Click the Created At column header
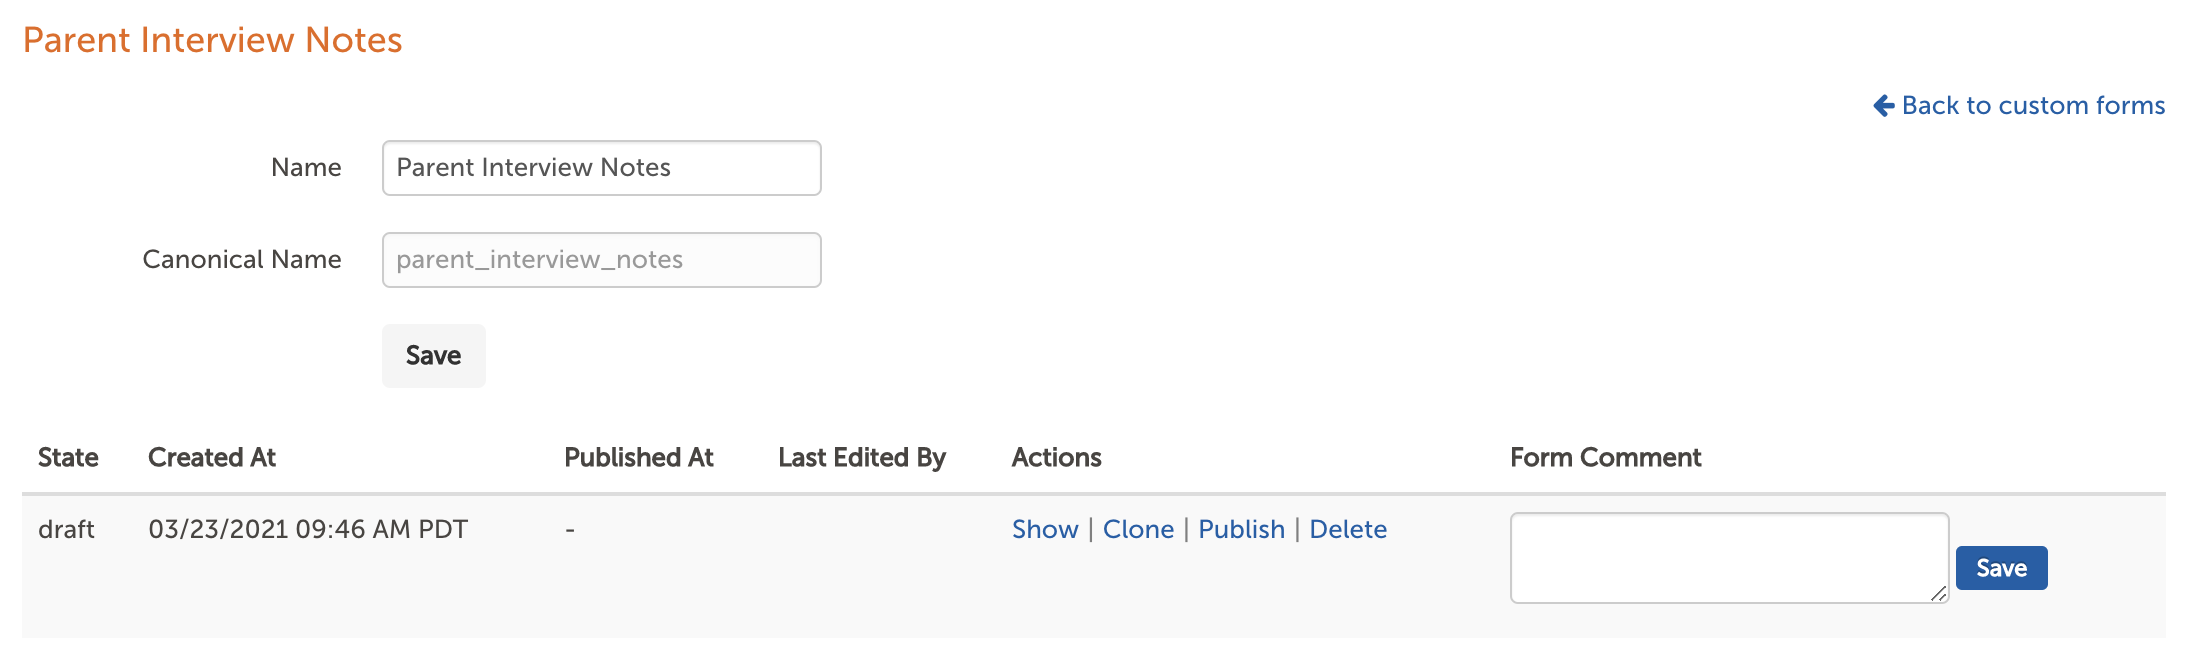 tap(212, 457)
